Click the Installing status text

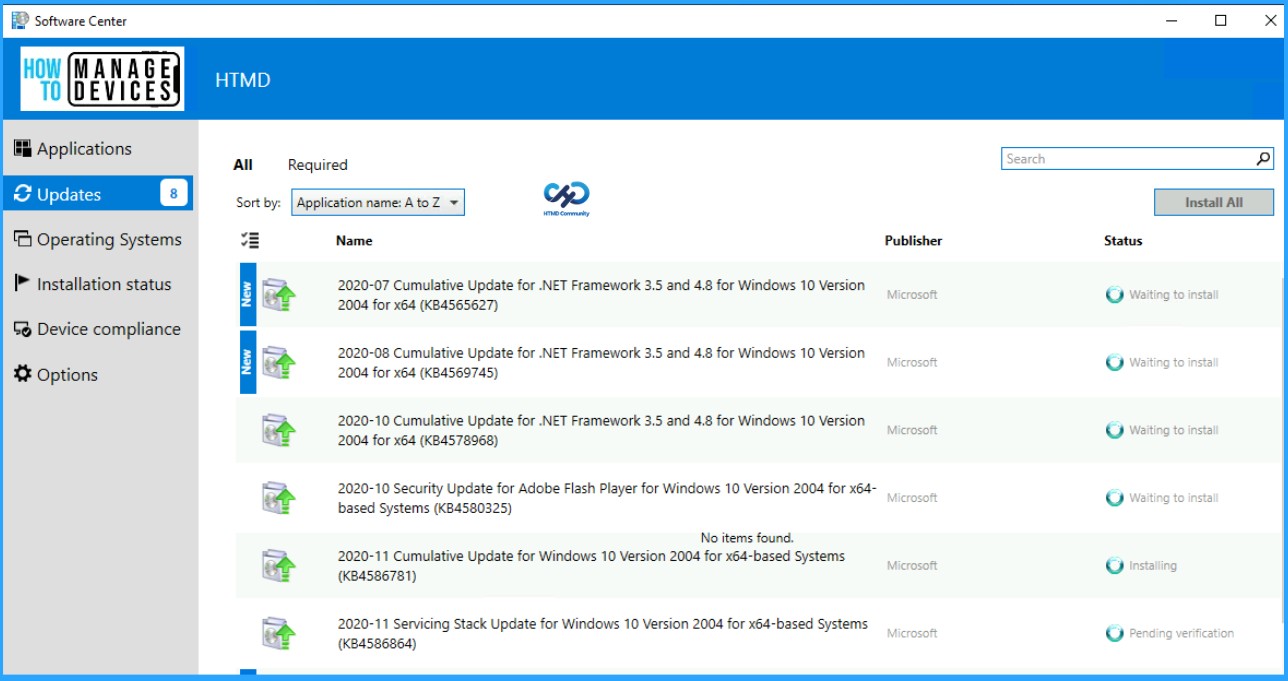pos(1153,566)
